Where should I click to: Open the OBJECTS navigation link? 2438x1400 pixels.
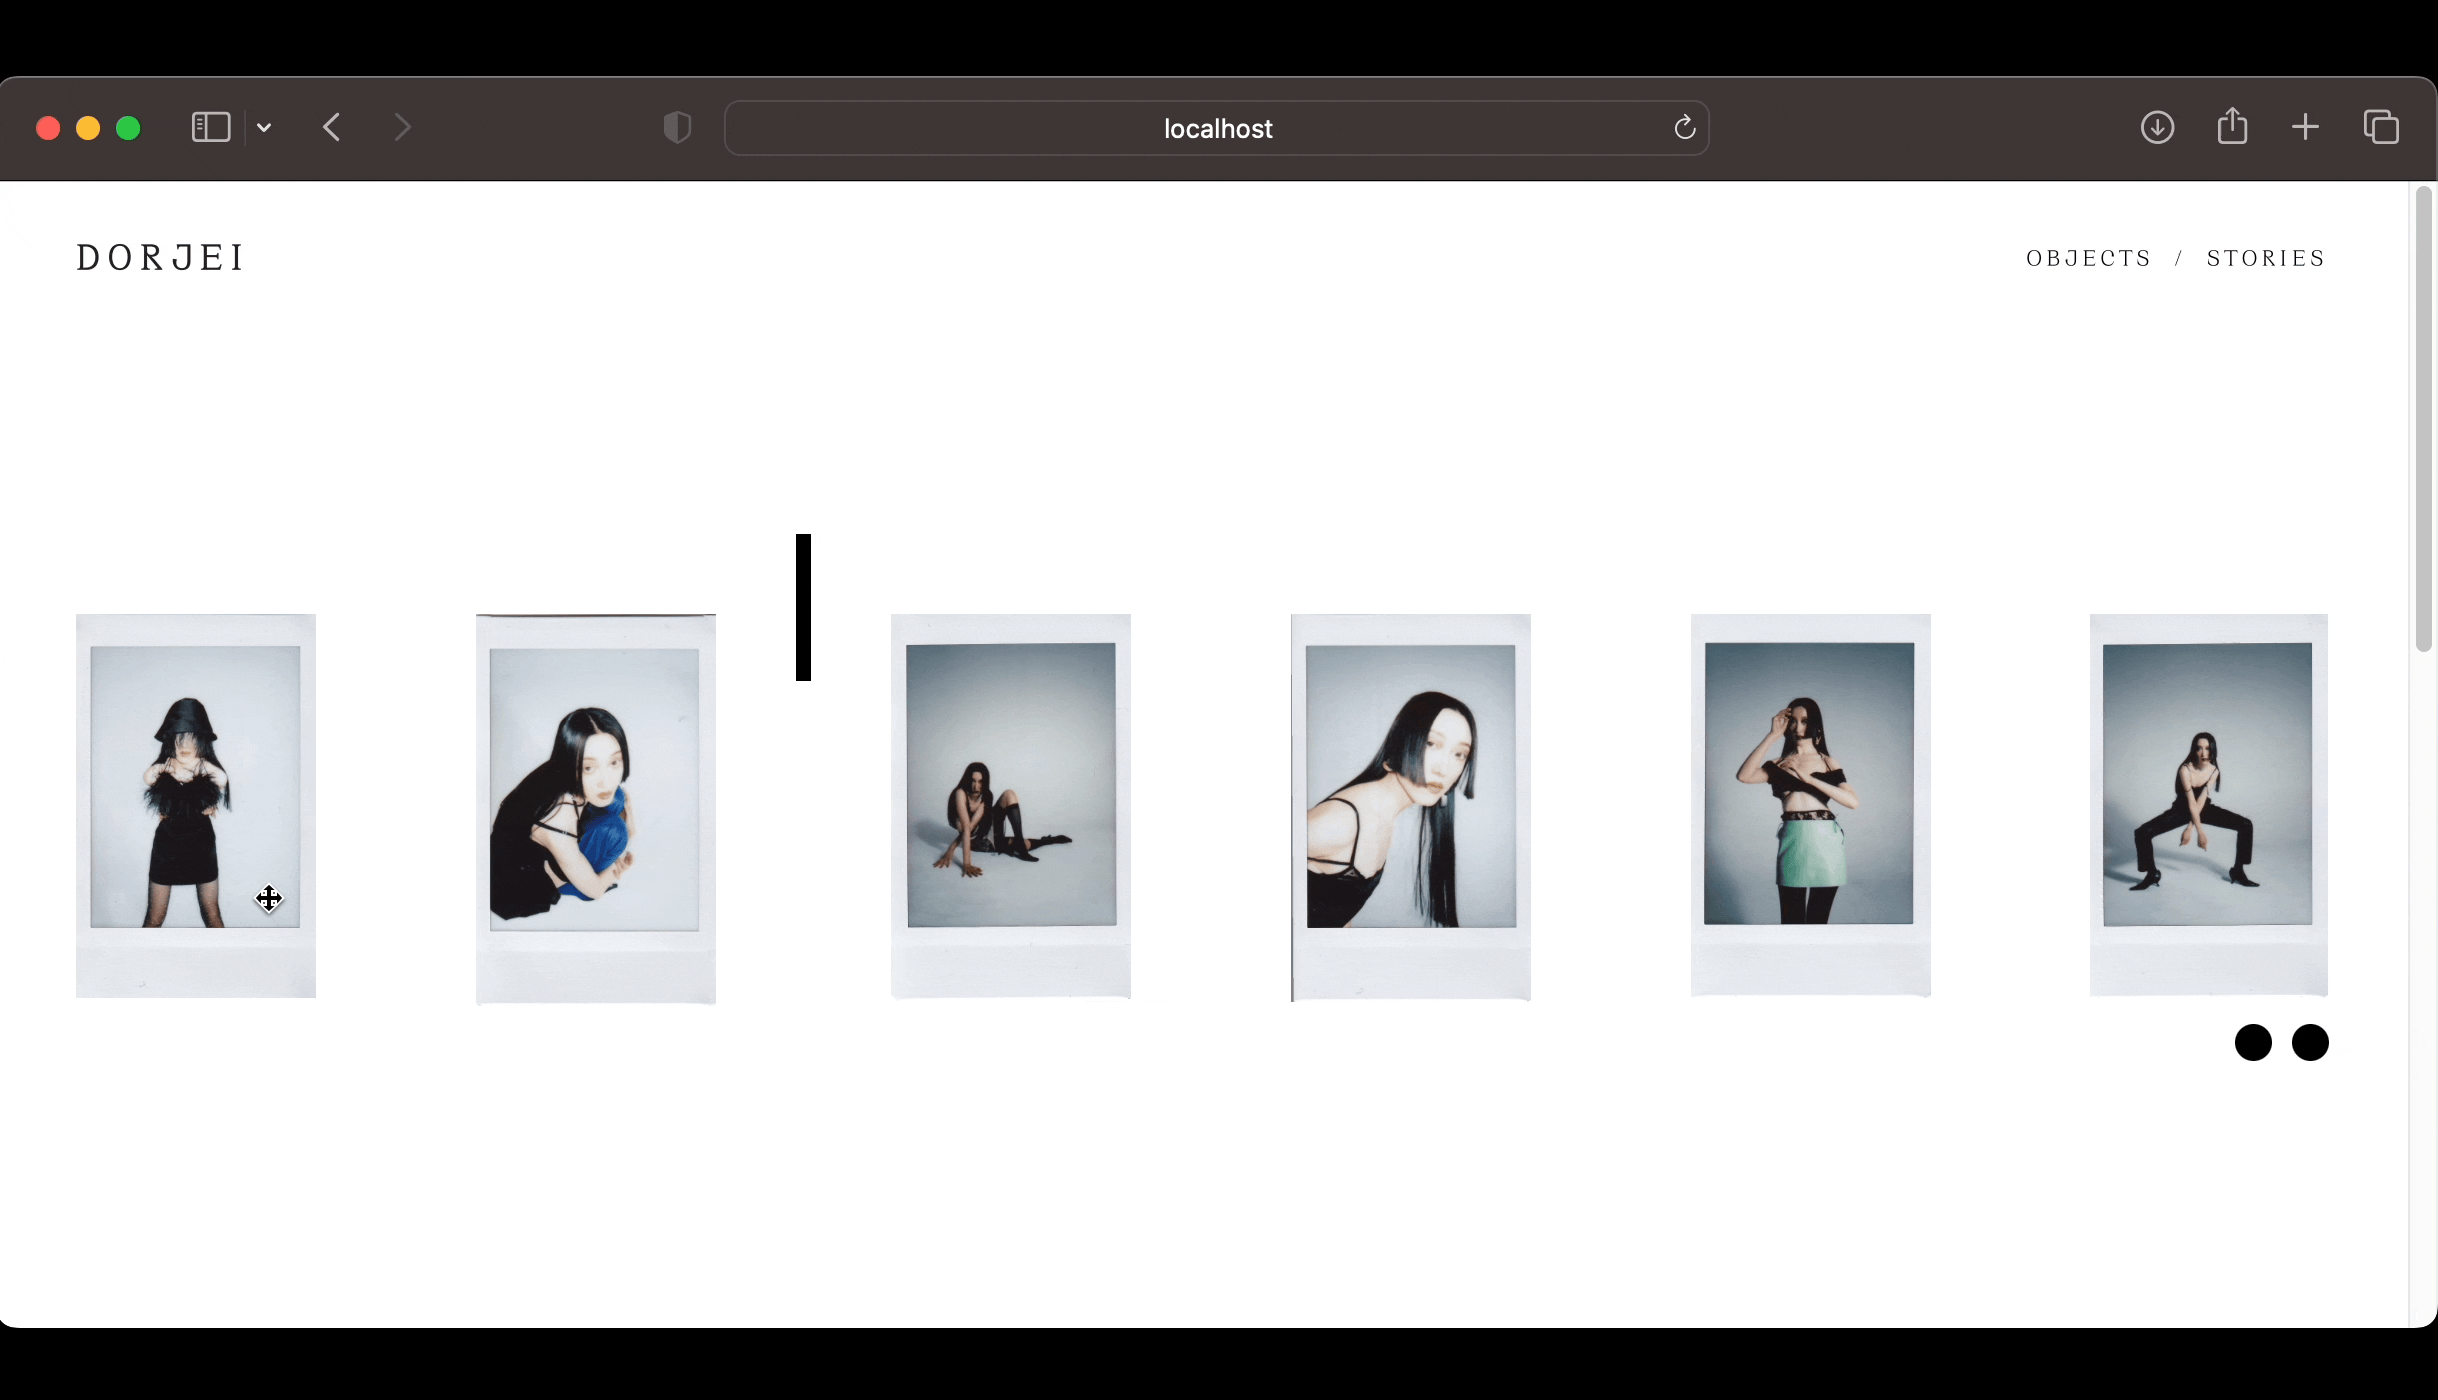click(x=2088, y=259)
